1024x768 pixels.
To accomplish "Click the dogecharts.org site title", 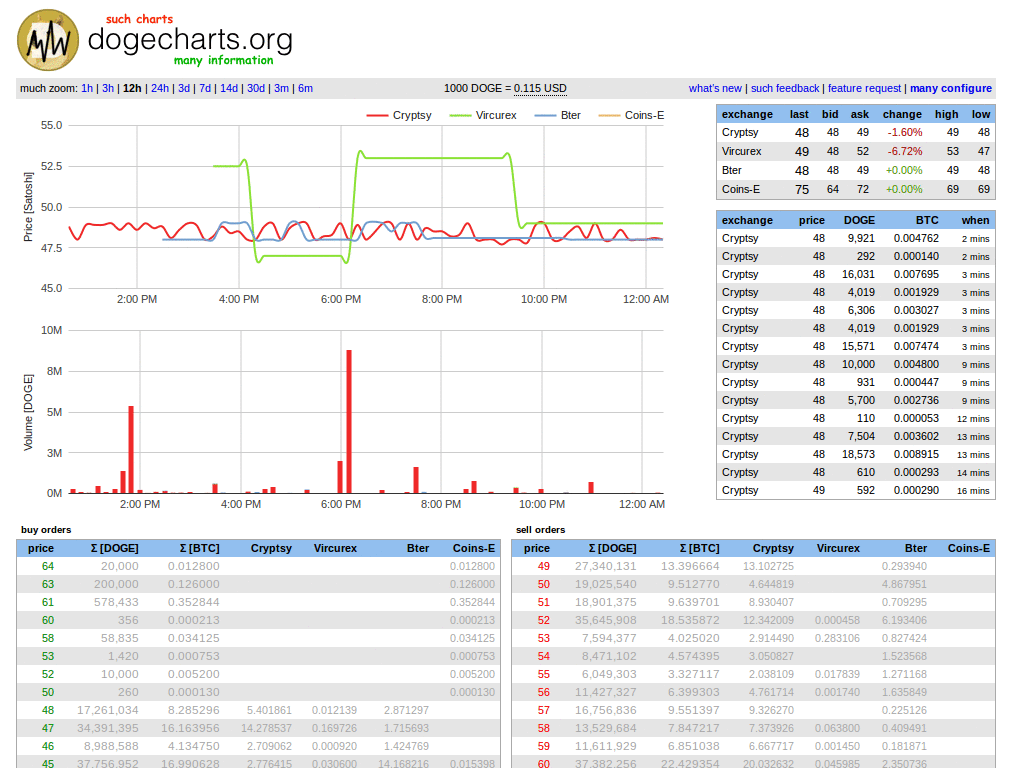I will coord(190,40).
